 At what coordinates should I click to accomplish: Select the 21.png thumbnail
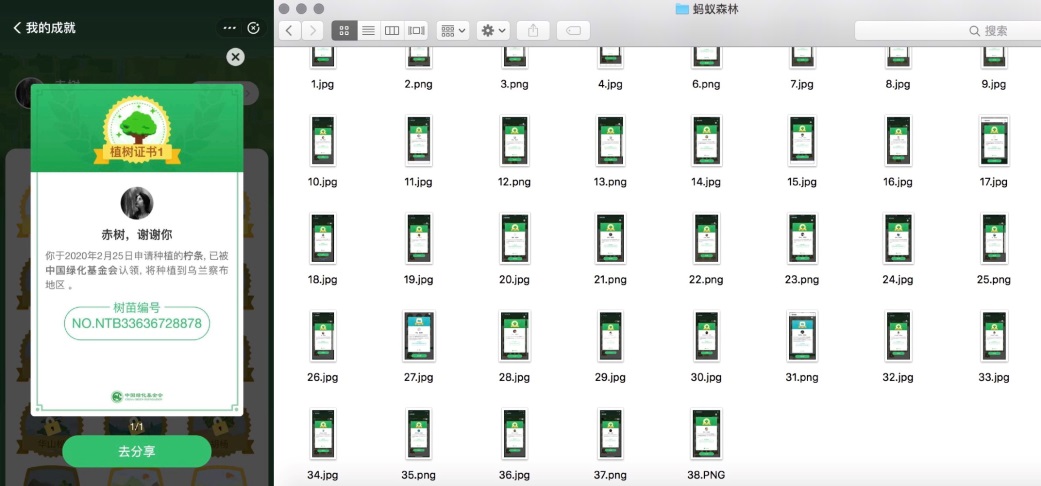click(610, 238)
